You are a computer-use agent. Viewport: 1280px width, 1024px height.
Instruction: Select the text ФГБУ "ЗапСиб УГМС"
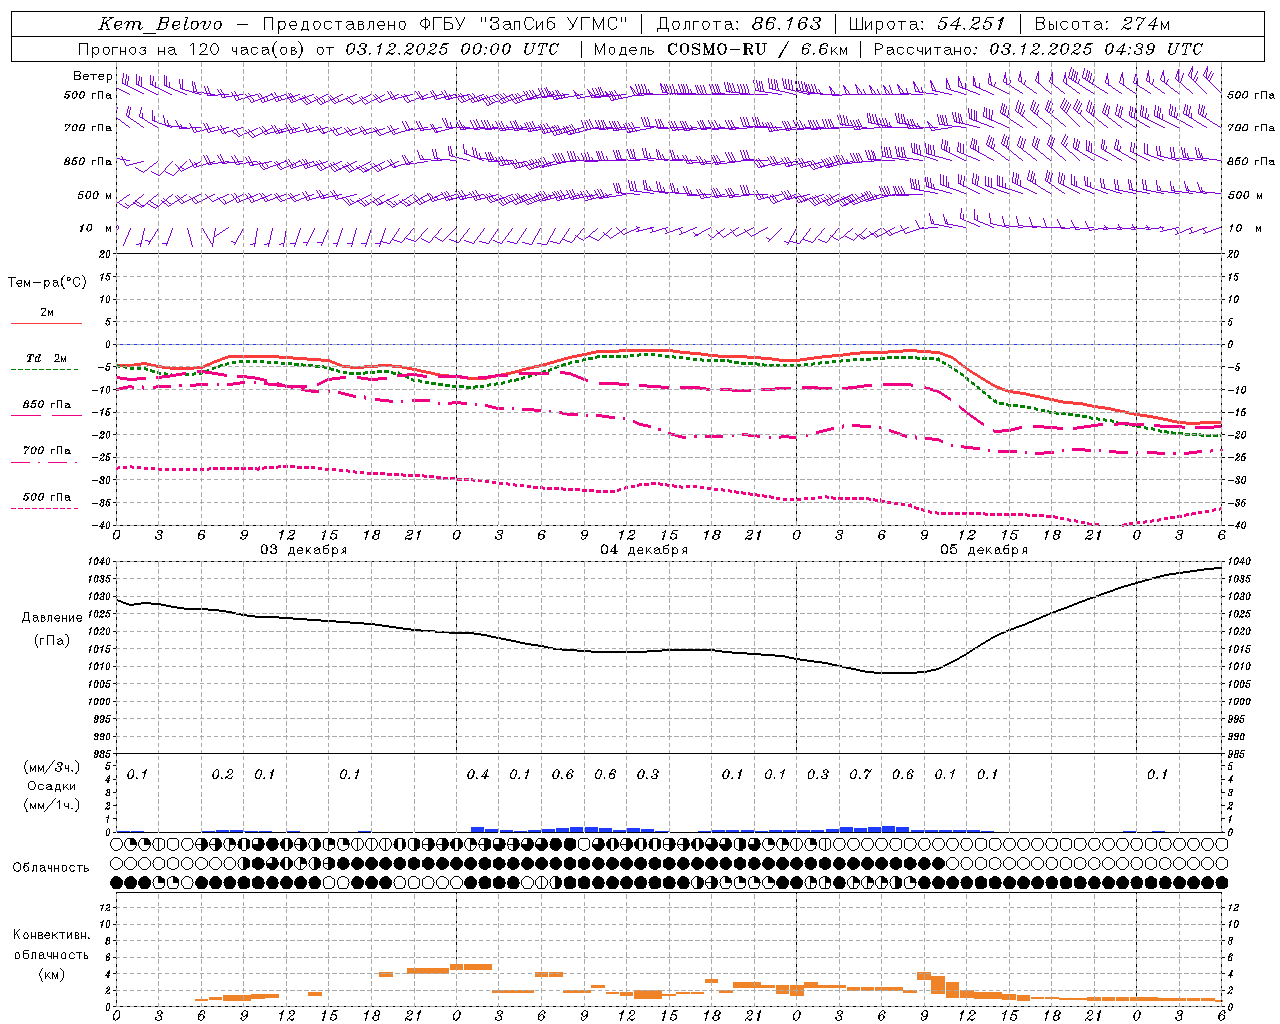click(524, 24)
